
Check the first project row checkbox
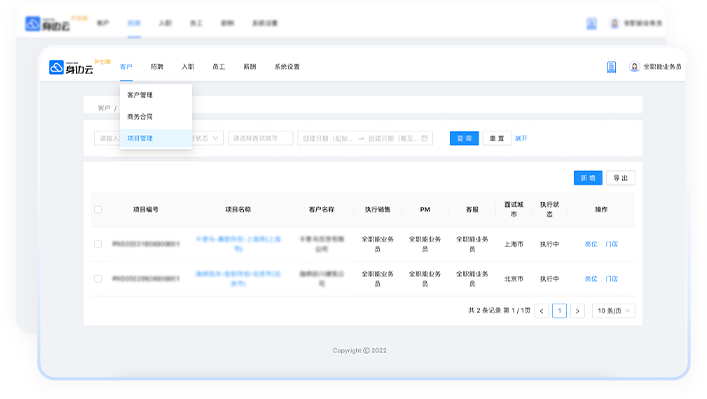pos(98,244)
